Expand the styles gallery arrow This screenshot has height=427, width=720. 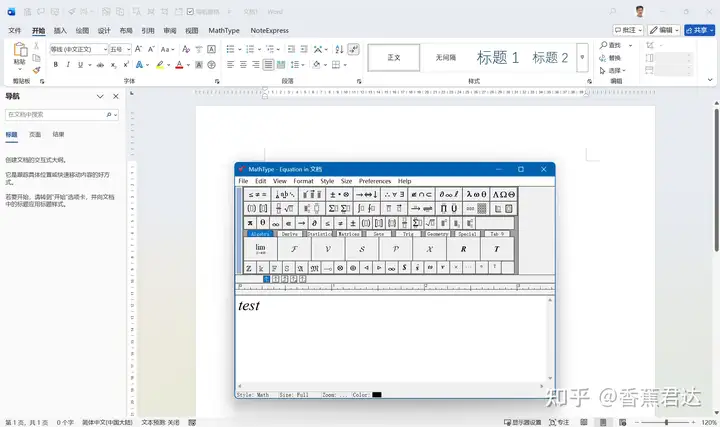tap(582, 57)
